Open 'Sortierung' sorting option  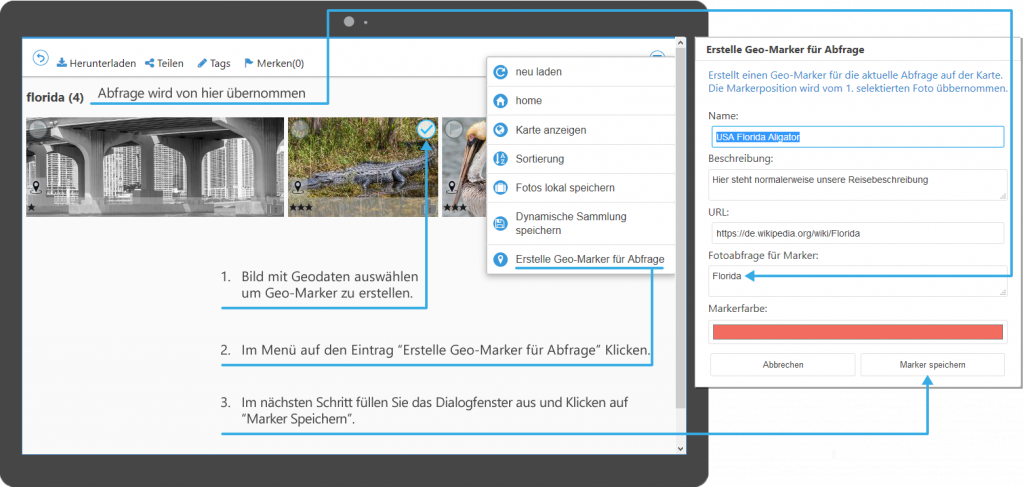(539, 159)
